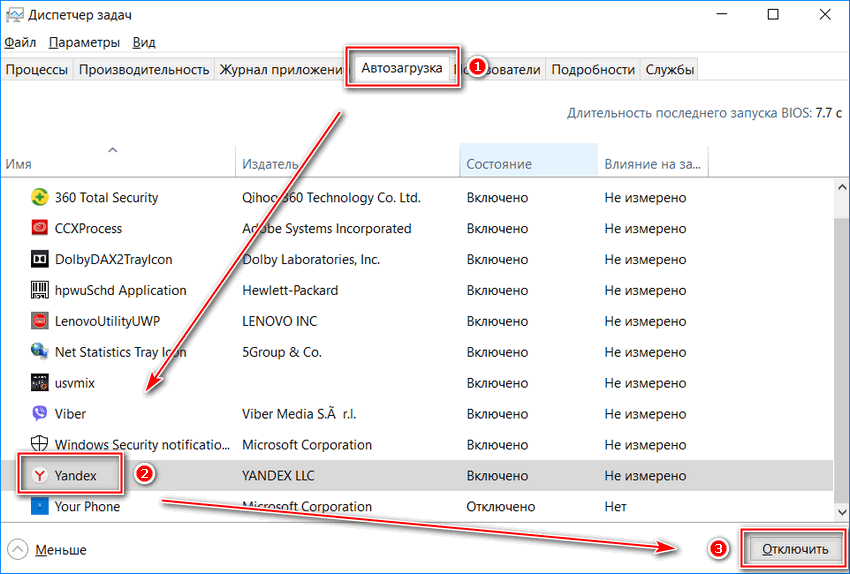
Task: Switch to the Процессы tab
Action: click(x=37, y=69)
